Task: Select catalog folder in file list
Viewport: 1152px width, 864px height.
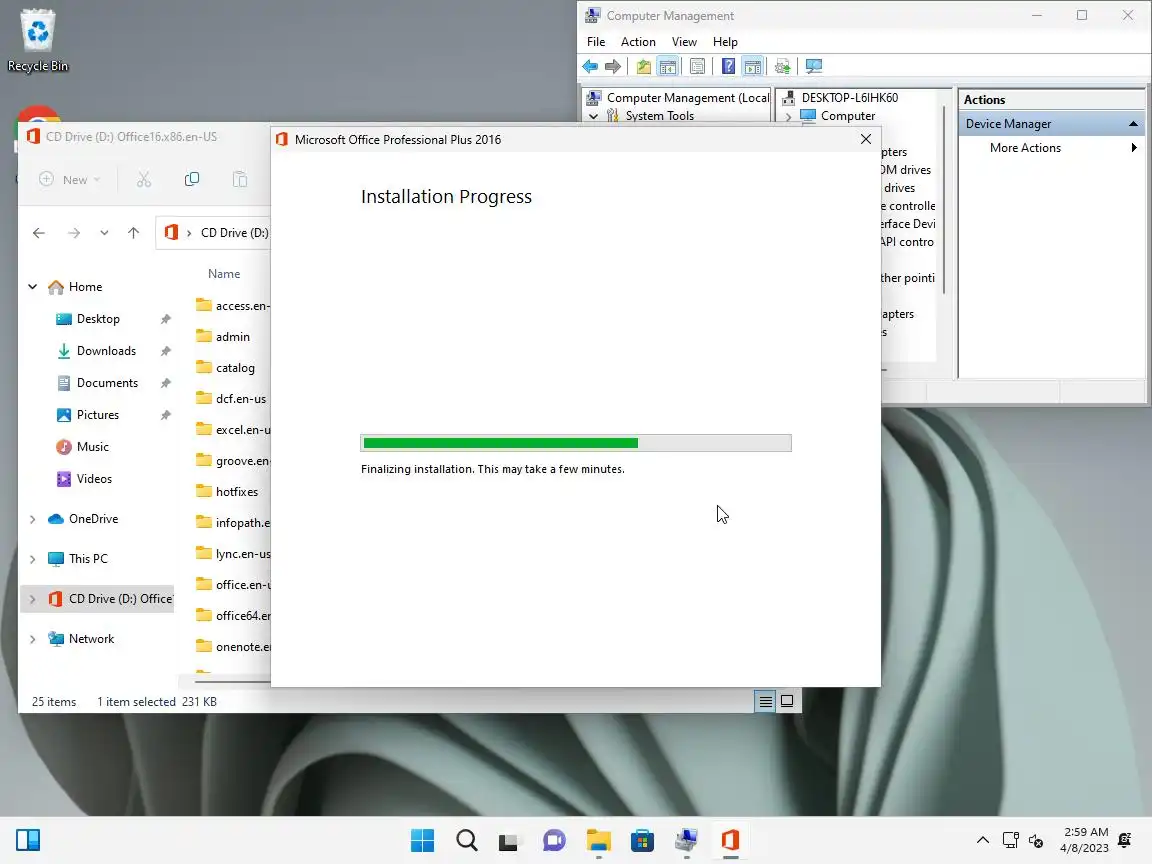Action: tap(234, 367)
